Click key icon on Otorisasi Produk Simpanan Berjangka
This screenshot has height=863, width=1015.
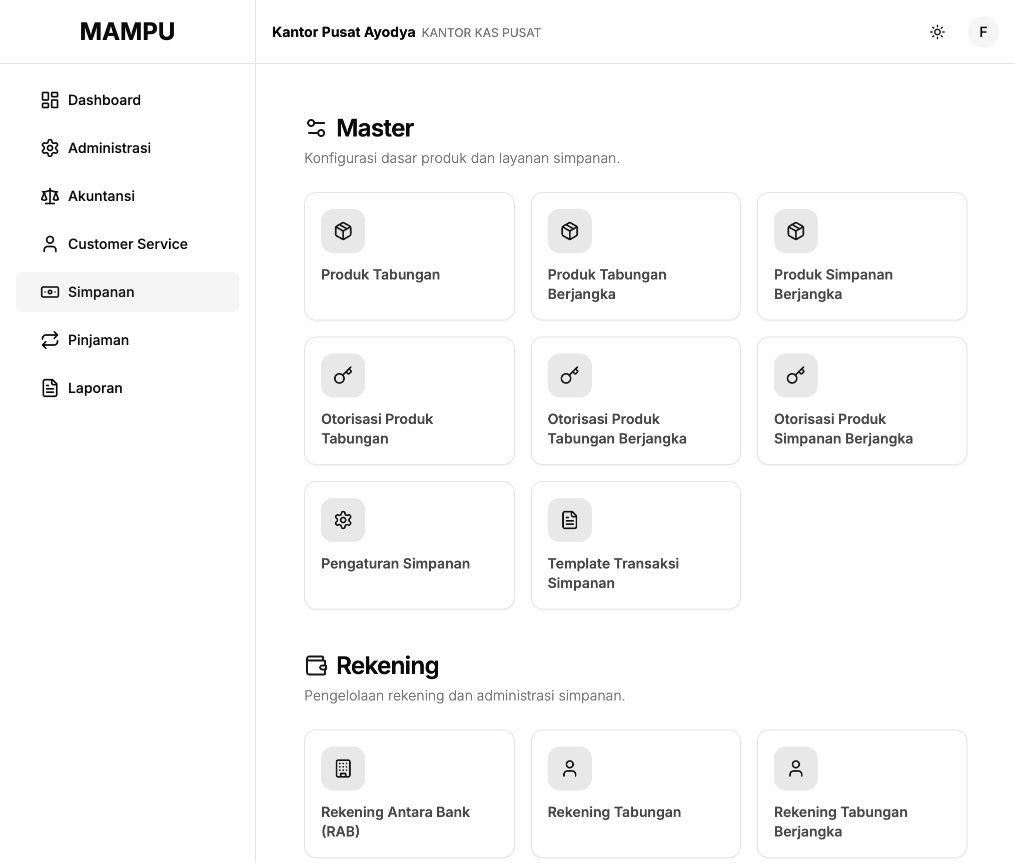[796, 375]
